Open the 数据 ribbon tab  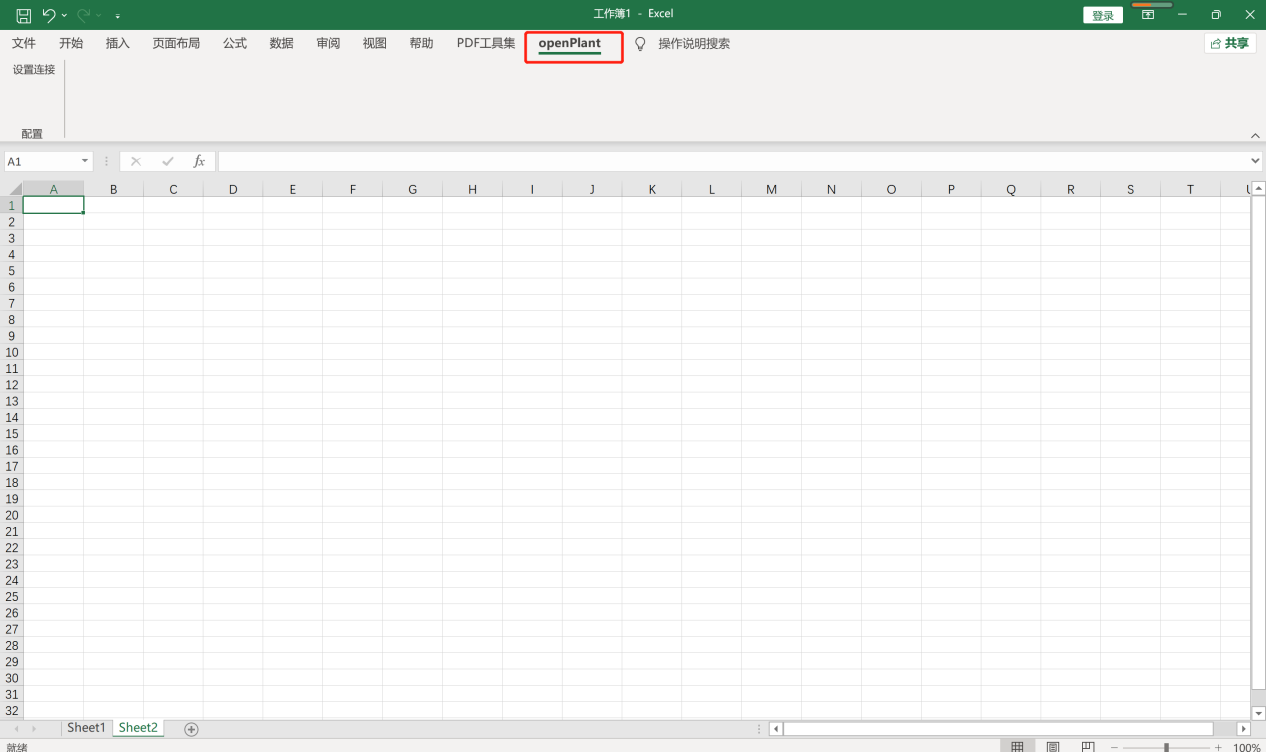click(281, 44)
